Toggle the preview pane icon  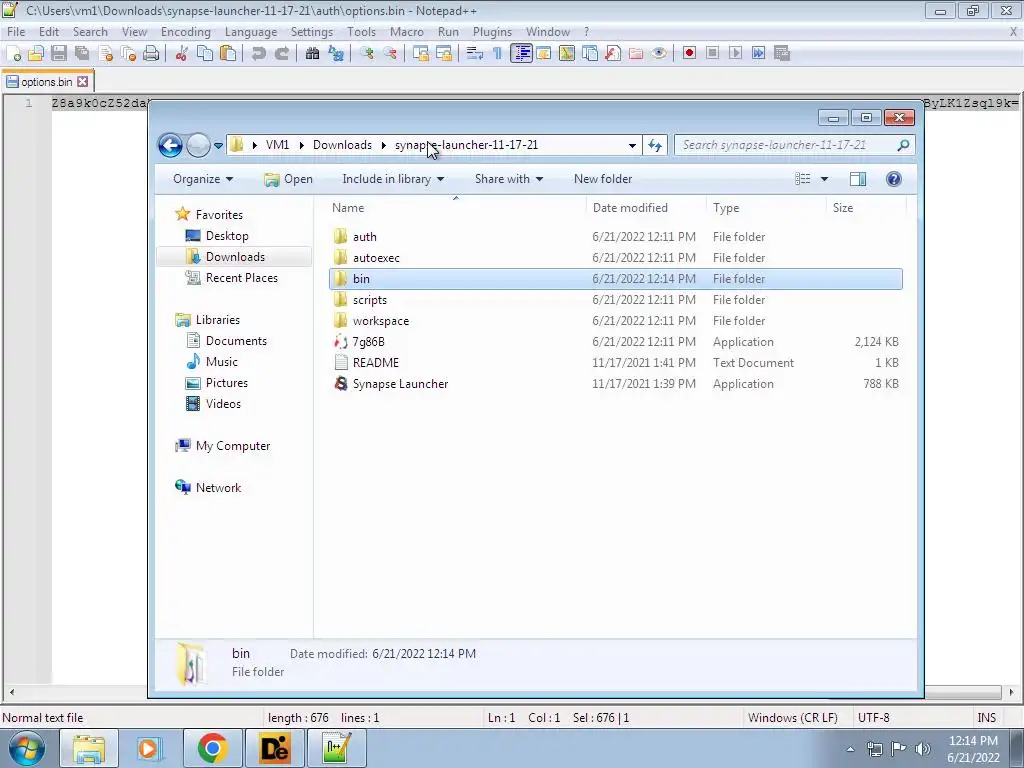pos(857,179)
